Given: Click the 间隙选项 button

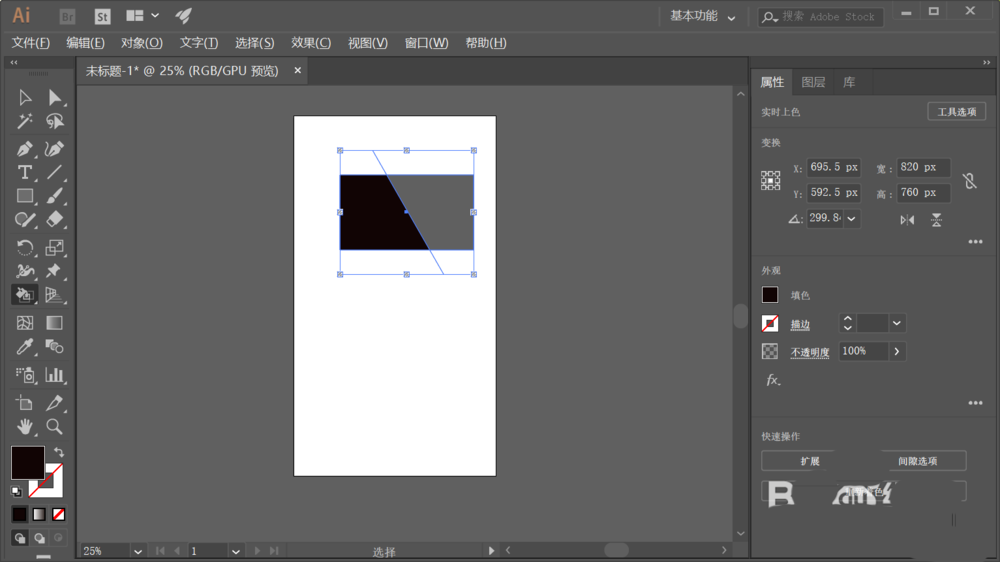Looking at the screenshot, I should pos(918,461).
